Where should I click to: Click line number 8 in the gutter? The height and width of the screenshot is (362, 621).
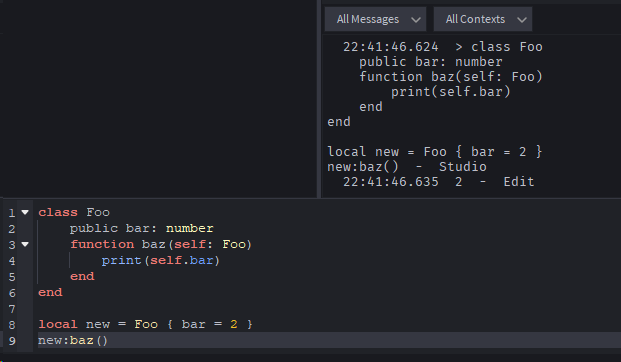(x=12, y=325)
